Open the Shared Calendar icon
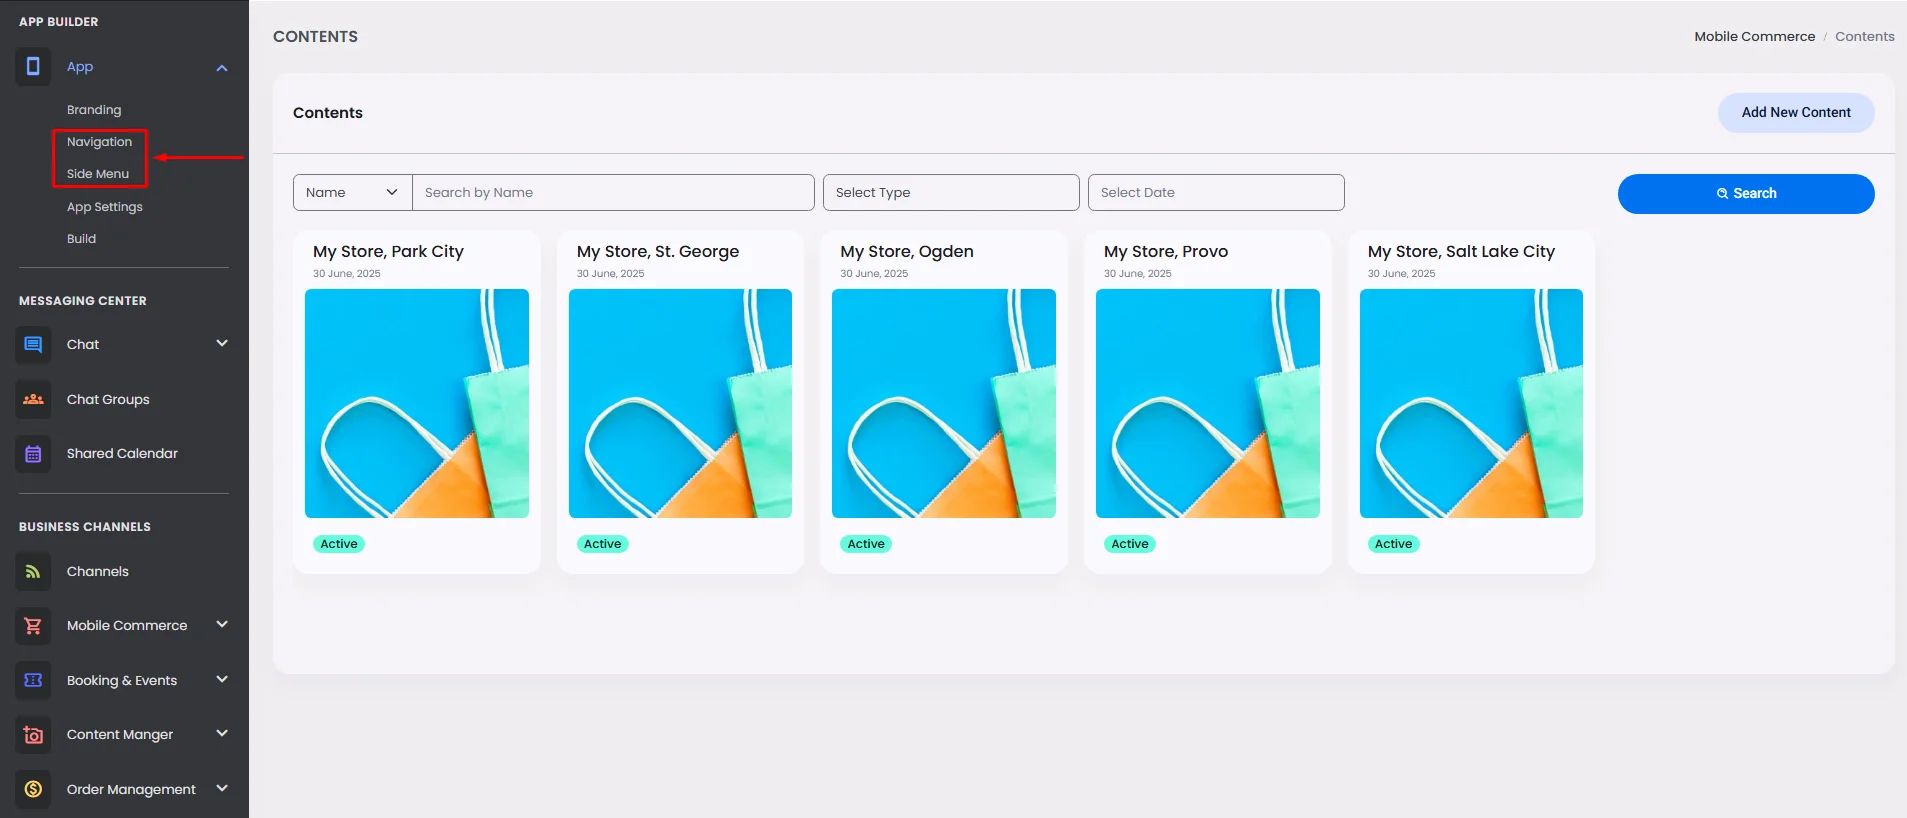The width and height of the screenshot is (1907, 818). (33, 454)
